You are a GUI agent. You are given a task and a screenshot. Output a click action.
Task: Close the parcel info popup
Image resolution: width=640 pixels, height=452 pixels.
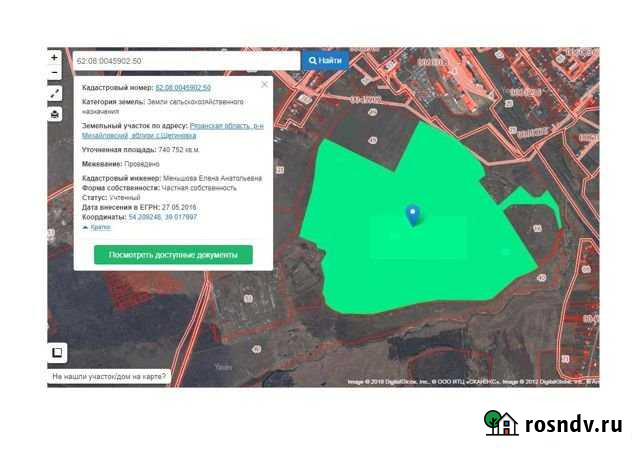(265, 85)
